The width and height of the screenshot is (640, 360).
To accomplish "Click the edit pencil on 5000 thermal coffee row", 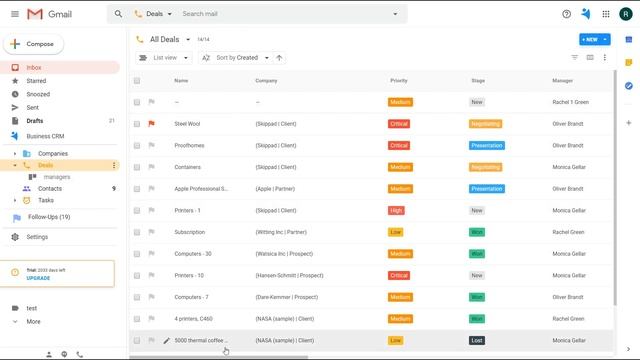I will click(x=166, y=340).
